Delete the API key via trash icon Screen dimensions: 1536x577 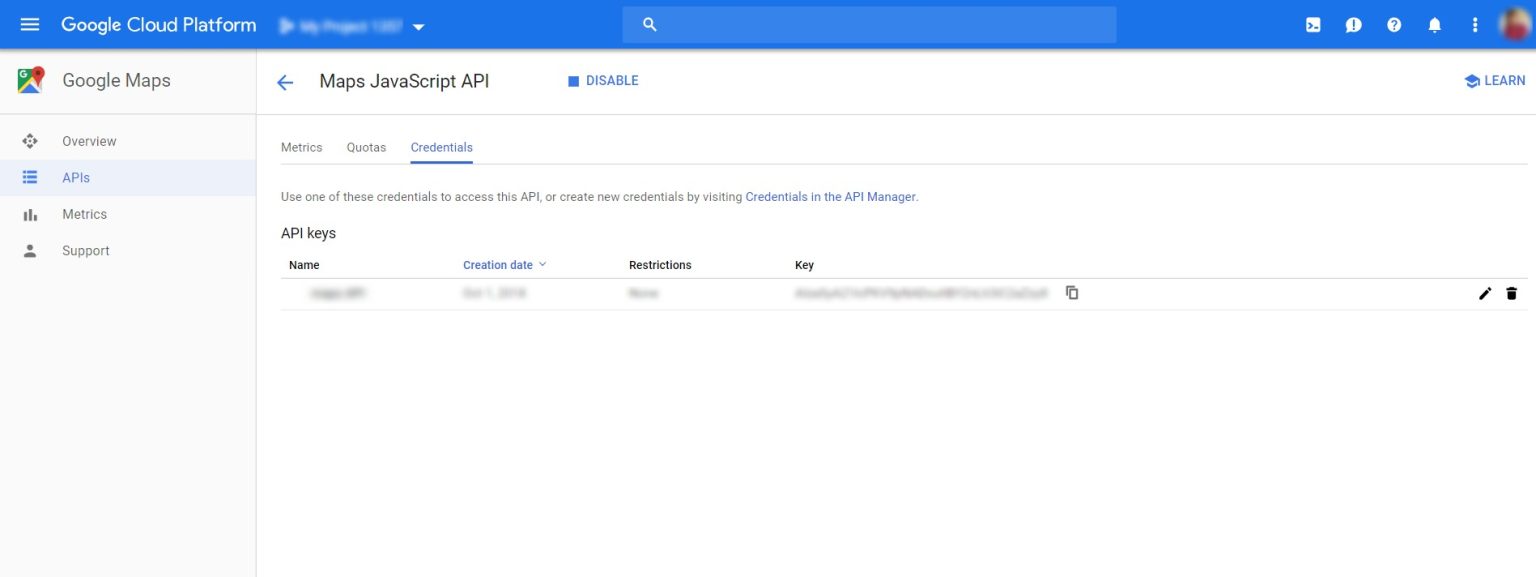1511,293
